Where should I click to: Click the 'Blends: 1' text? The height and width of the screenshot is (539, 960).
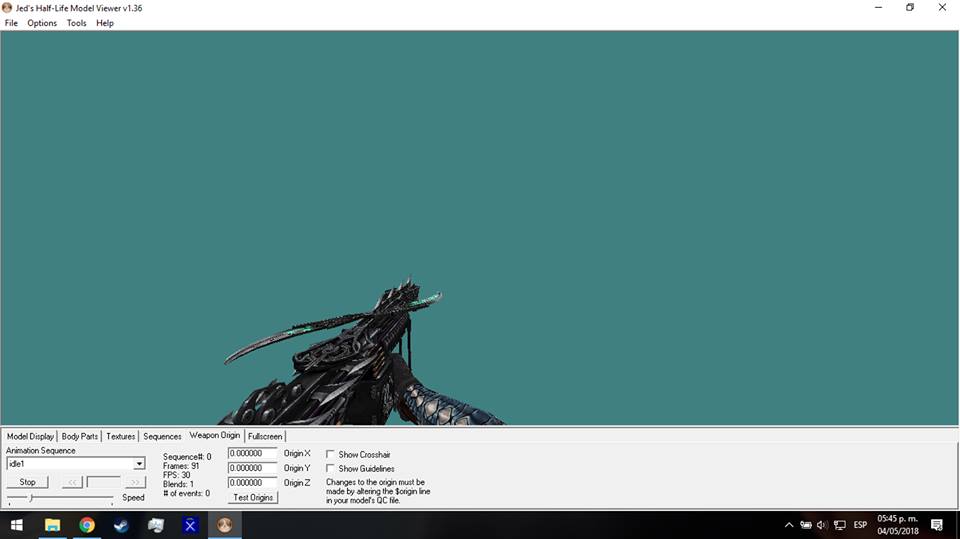click(x=179, y=484)
